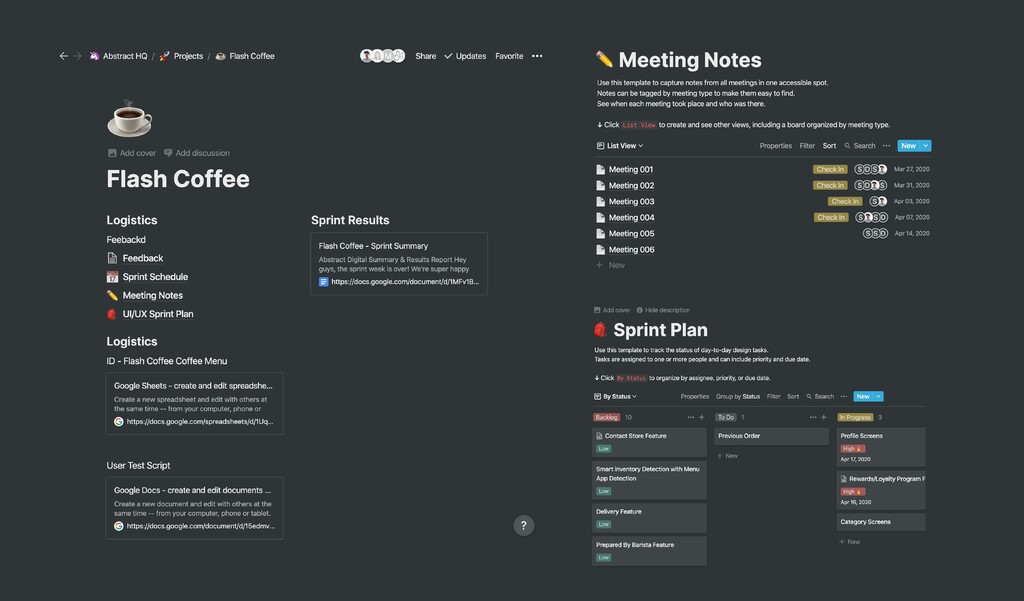
Task: Open the Meeting Notes page link
Action: (145, 295)
